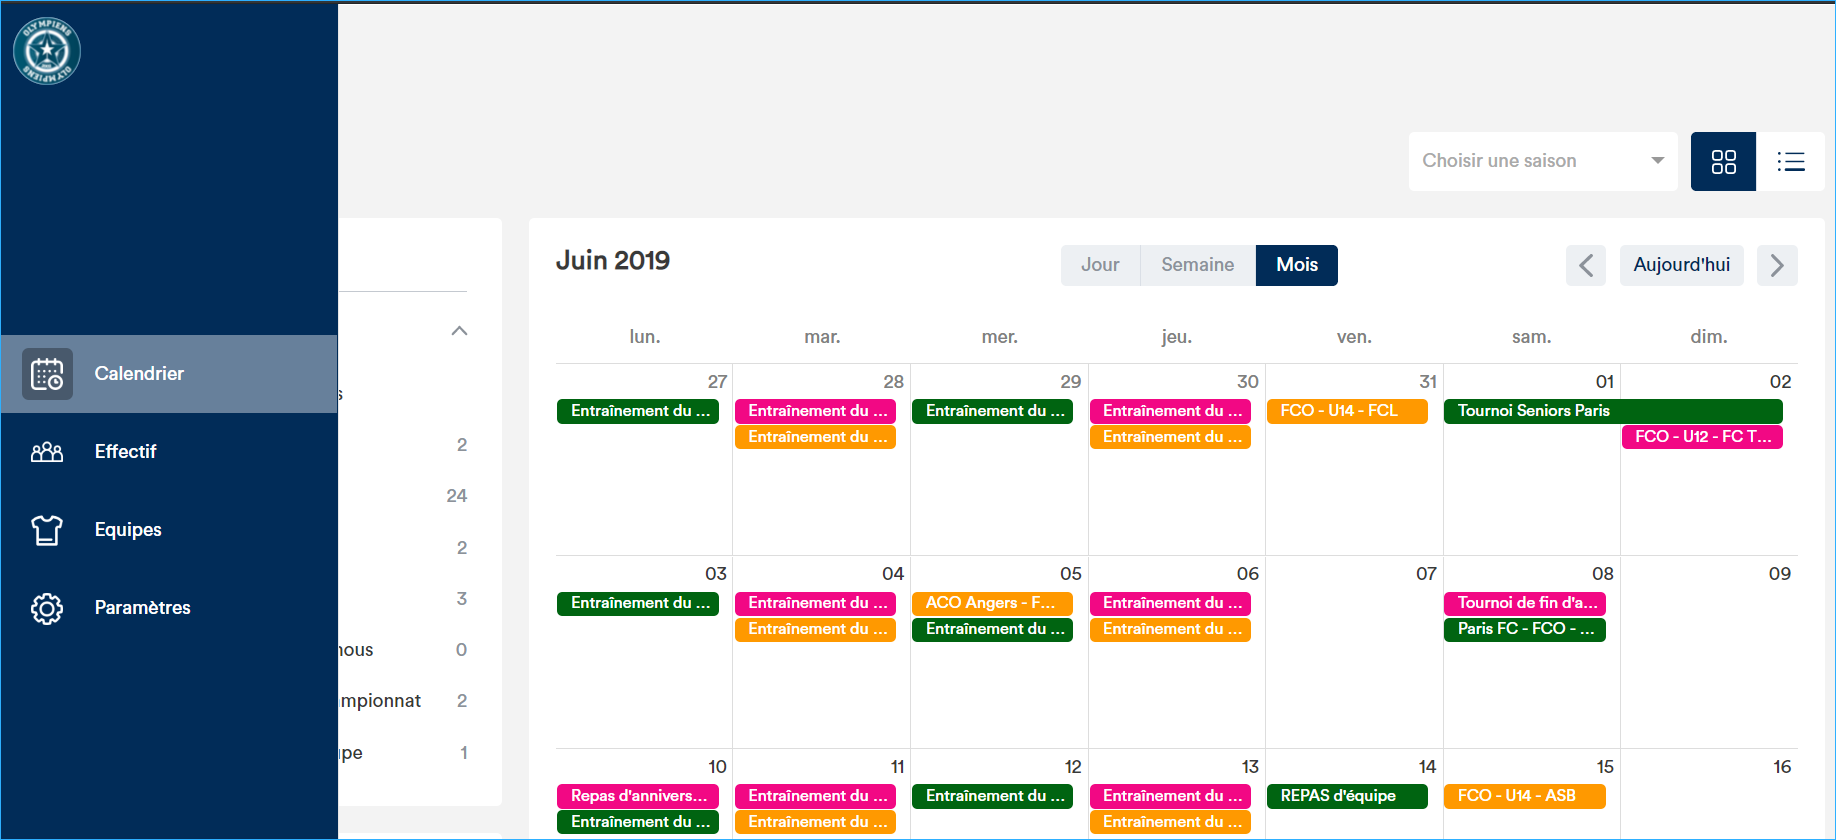Open orange Entraînement event on 30

(x=1170, y=437)
